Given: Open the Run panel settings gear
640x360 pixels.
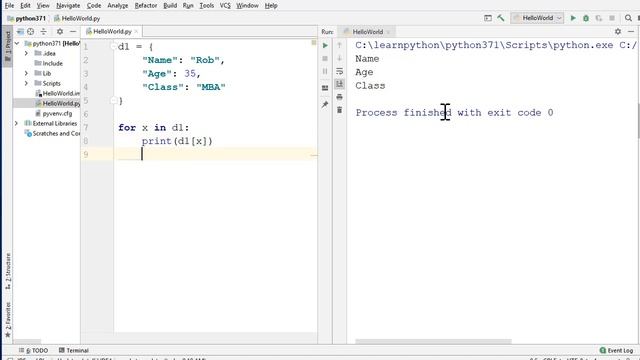Looking at the screenshot, I should pos(618,31).
